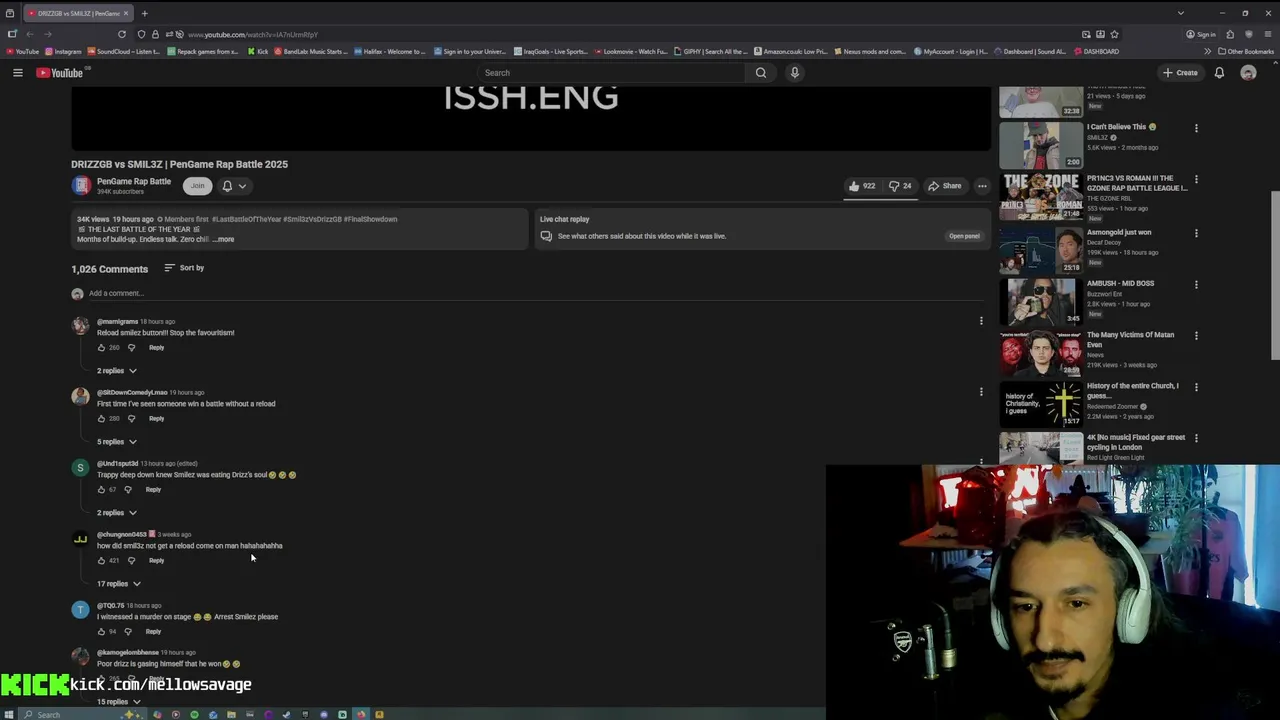Click the search magnifier button
This screenshot has height=720, width=1280.
coord(761,72)
